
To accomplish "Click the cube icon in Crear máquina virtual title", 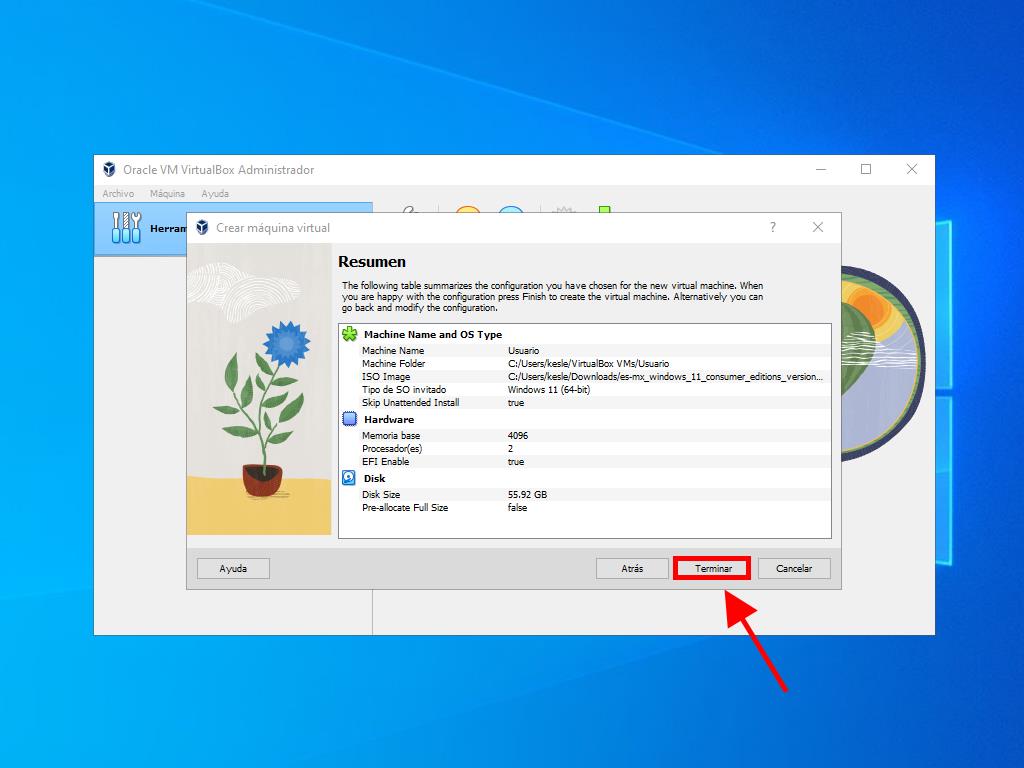I will coord(202,228).
